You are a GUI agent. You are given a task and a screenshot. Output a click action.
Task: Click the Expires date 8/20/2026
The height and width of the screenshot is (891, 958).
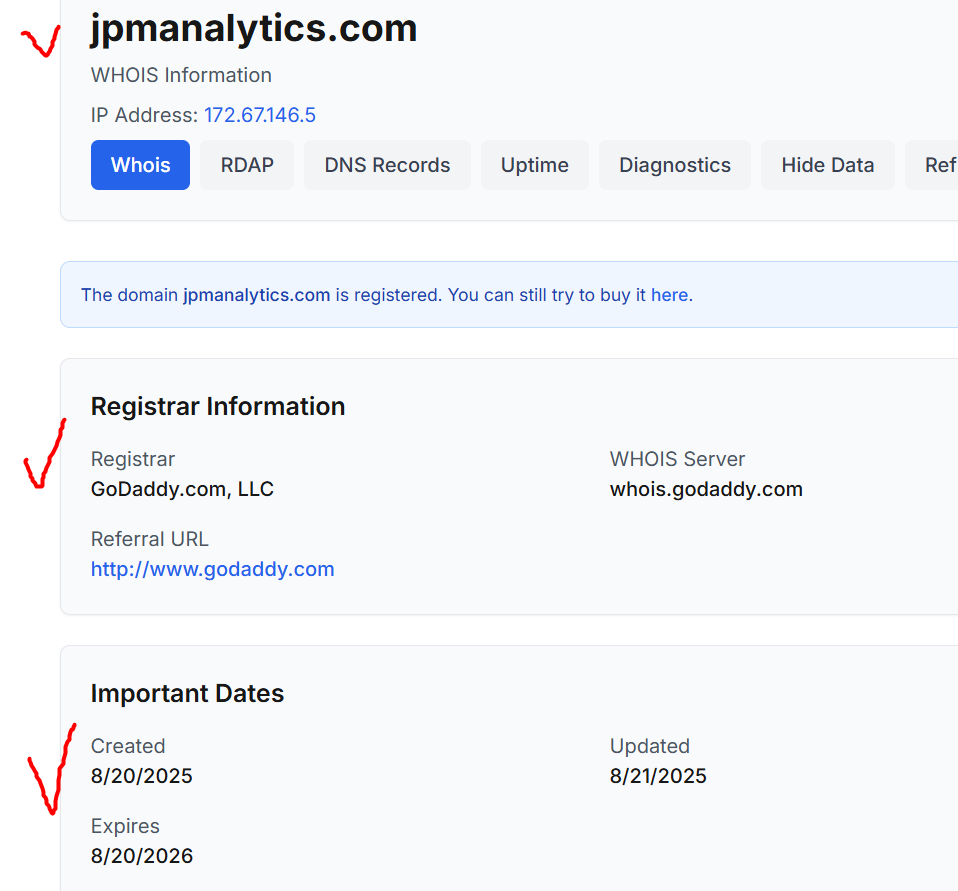(x=141, y=856)
